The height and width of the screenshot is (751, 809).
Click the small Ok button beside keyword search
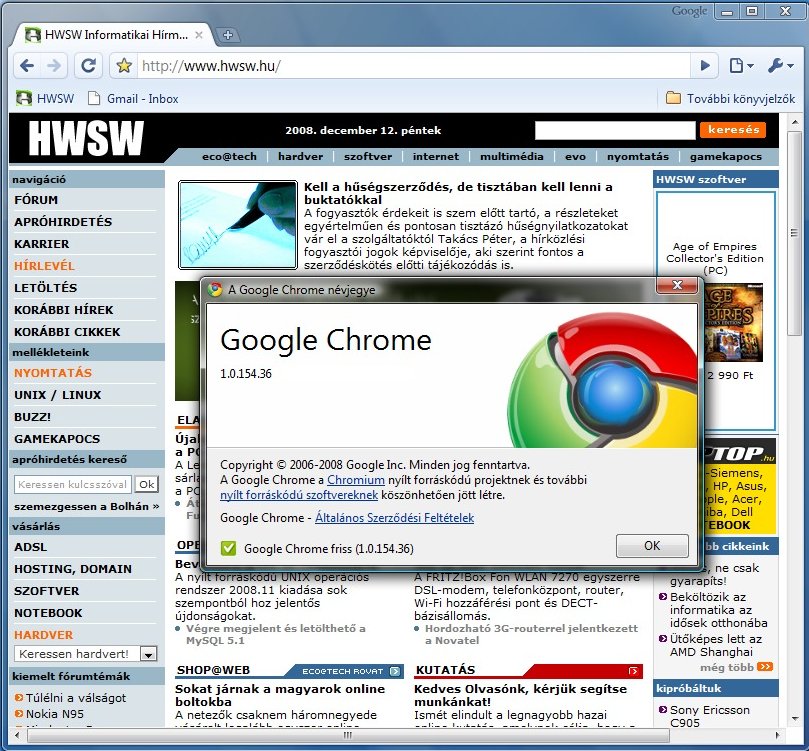tap(147, 484)
